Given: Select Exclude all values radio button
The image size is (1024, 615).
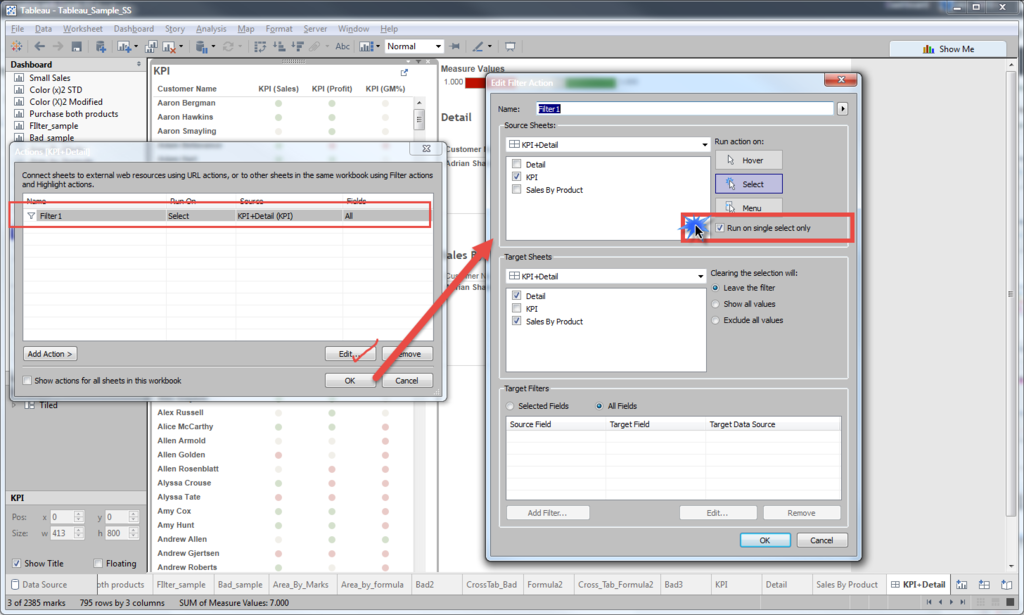Looking at the screenshot, I should tap(716, 321).
